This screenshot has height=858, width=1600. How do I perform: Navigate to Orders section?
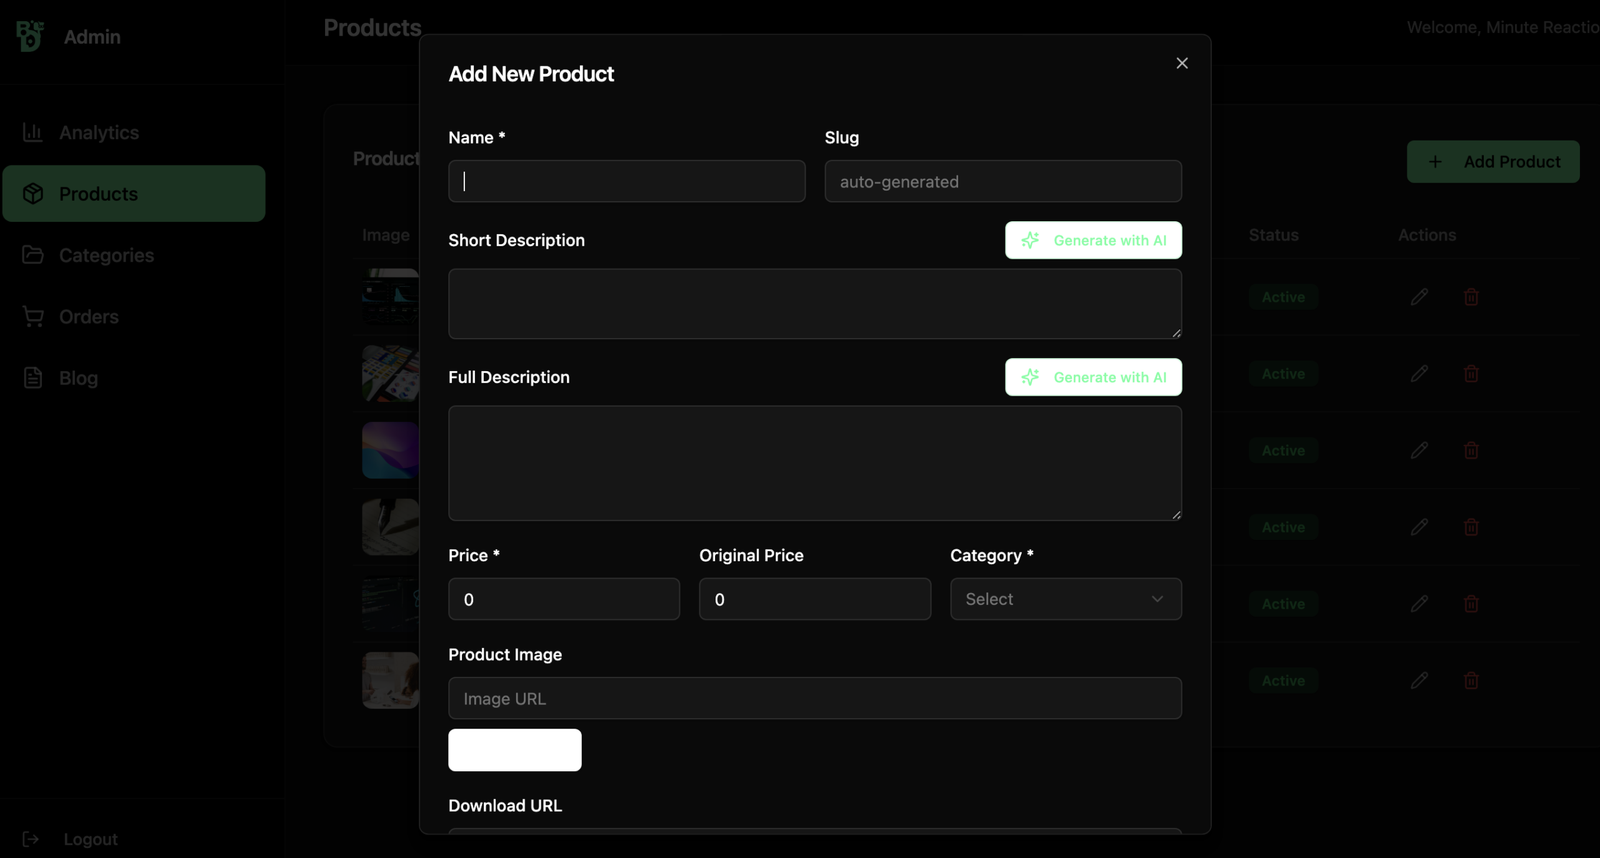tap(88, 317)
